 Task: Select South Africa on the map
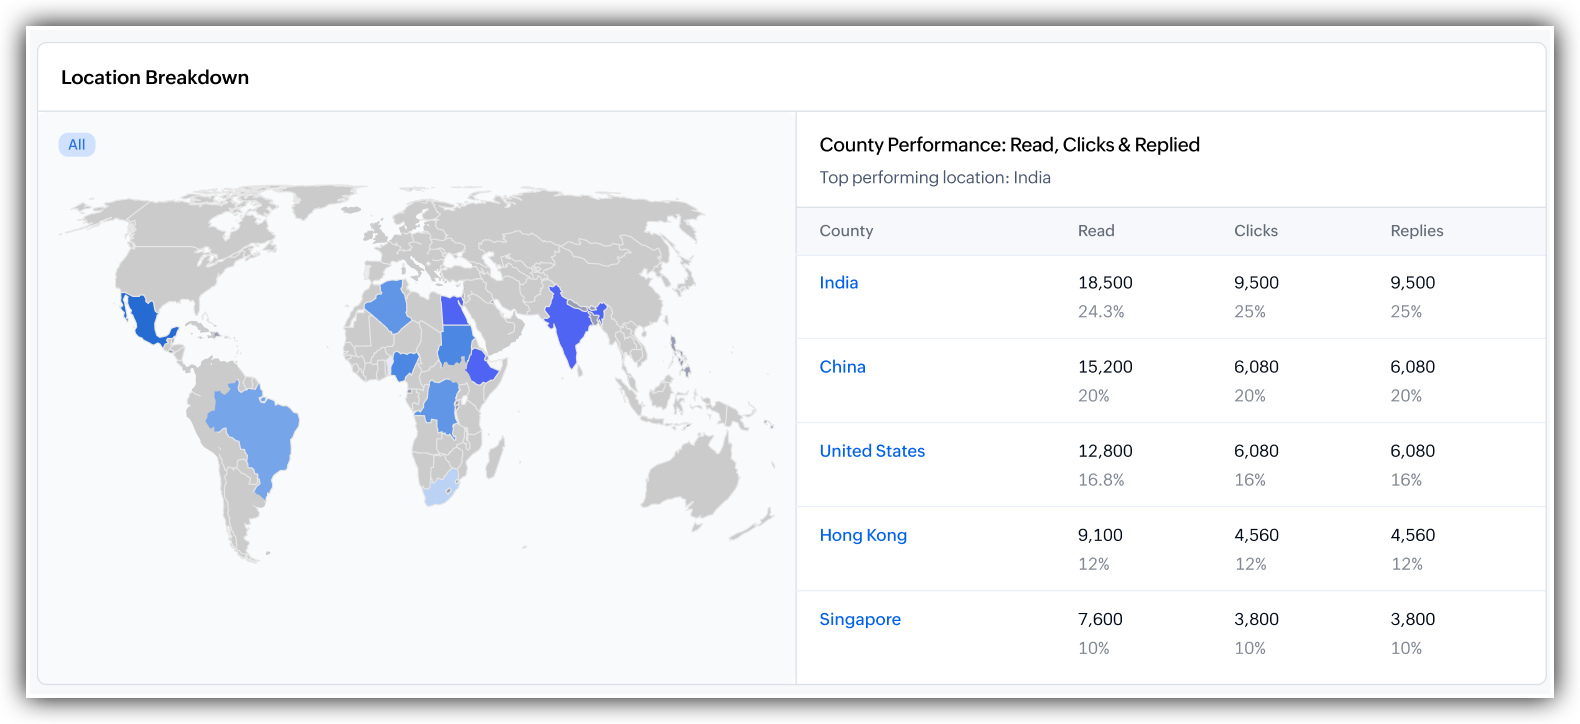pos(441,489)
